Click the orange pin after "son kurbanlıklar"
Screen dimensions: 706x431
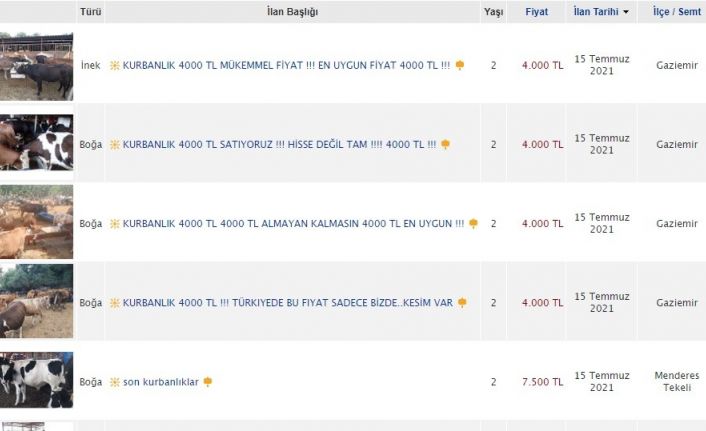[208, 382]
